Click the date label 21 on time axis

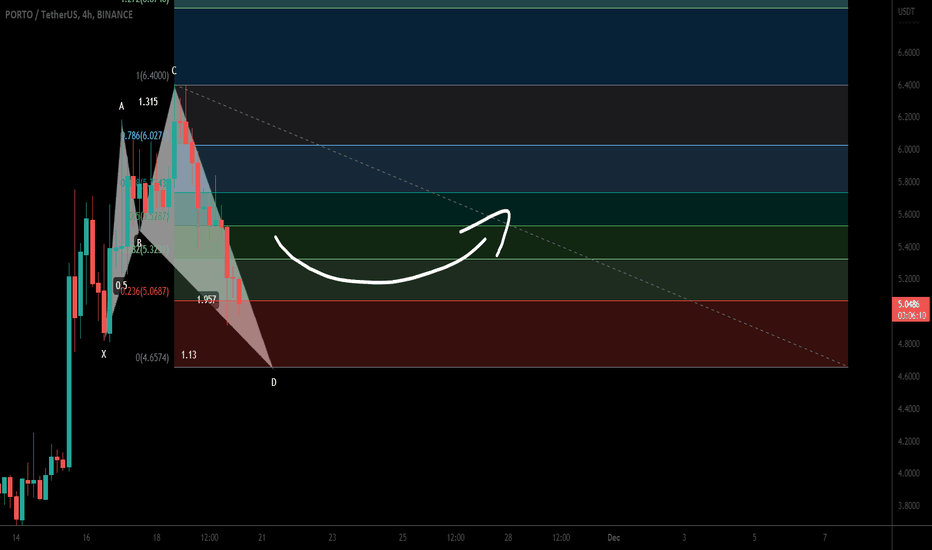[x=262, y=538]
